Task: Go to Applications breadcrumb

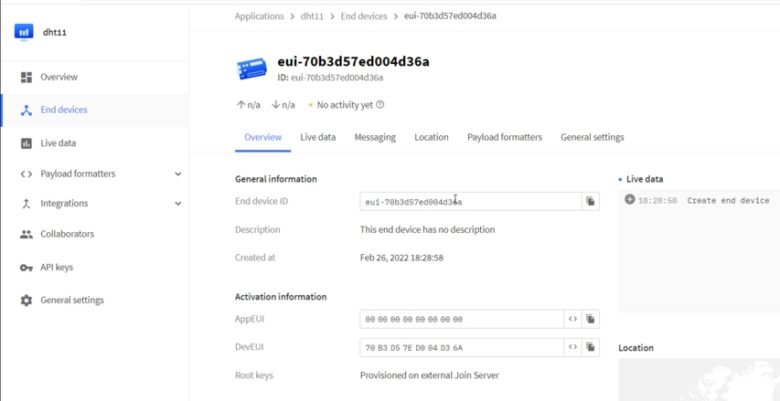Action: 259,16
